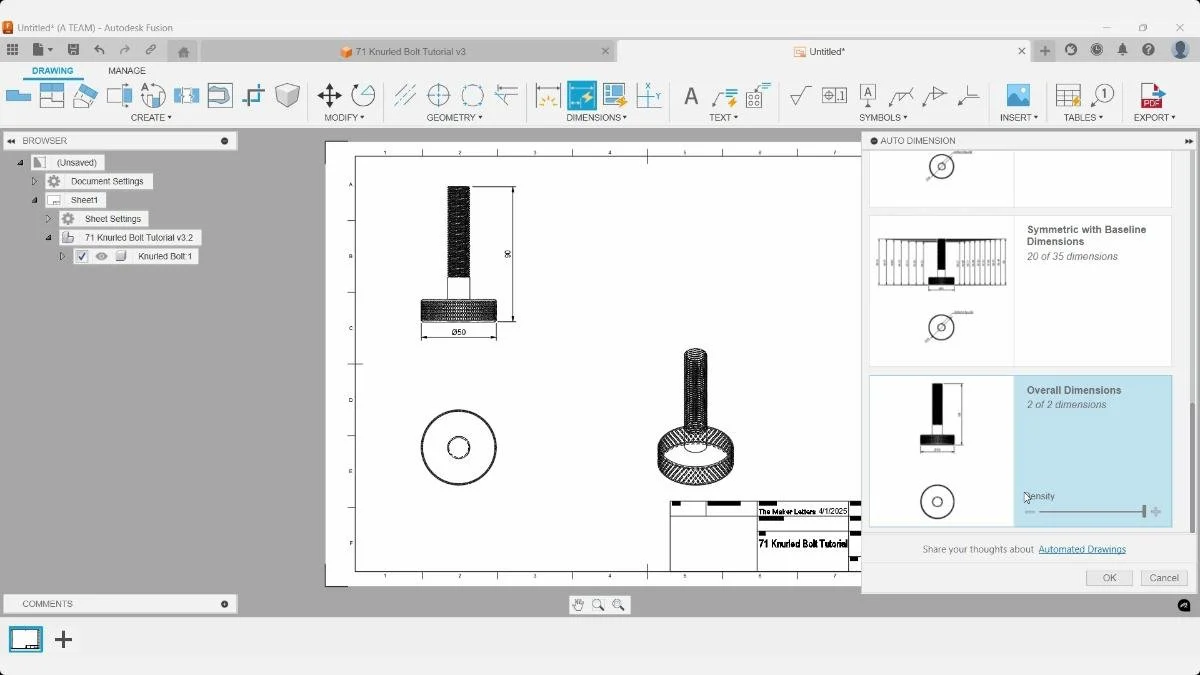
Task: Open the MODIFY dropdown menu
Action: click(344, 118)
